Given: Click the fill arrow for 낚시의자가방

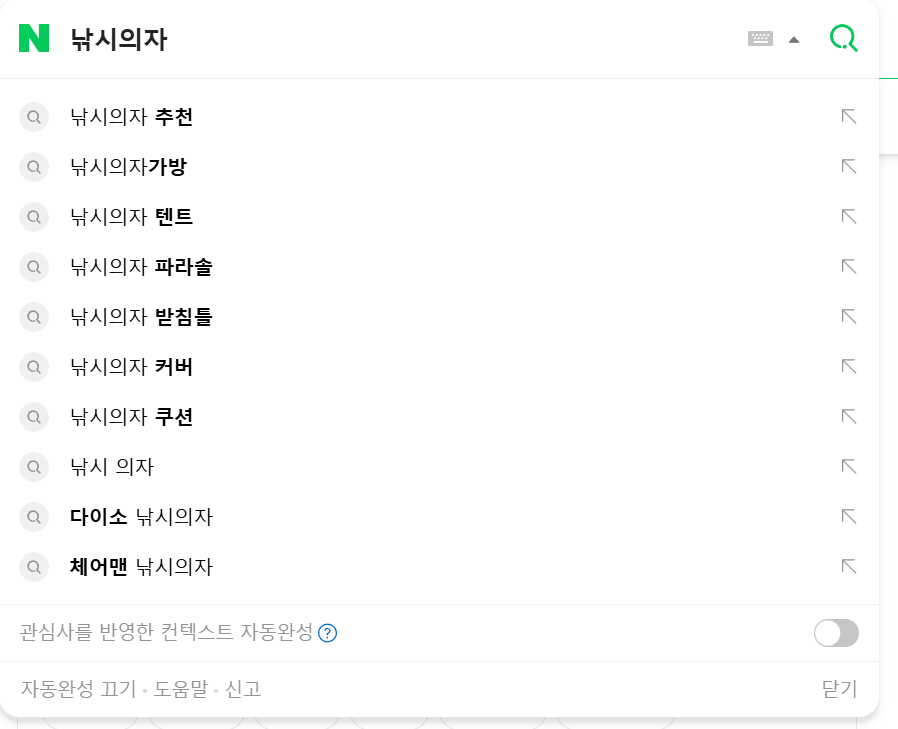Looking at the screenshot, I should coord(849,166).
